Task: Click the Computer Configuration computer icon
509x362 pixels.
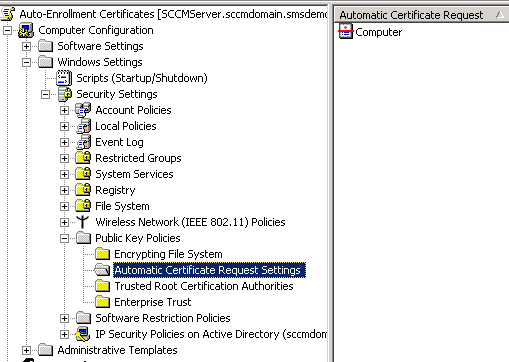Action: click(x=26, y=30)
